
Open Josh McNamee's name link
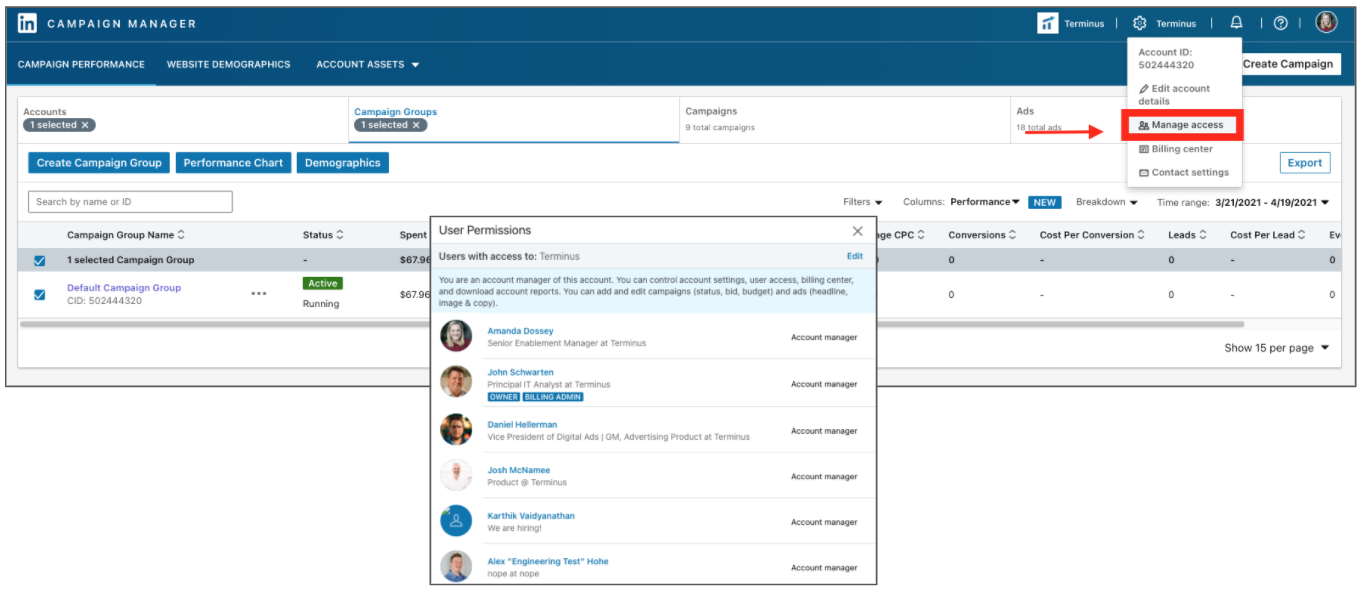tap(518, 470)
